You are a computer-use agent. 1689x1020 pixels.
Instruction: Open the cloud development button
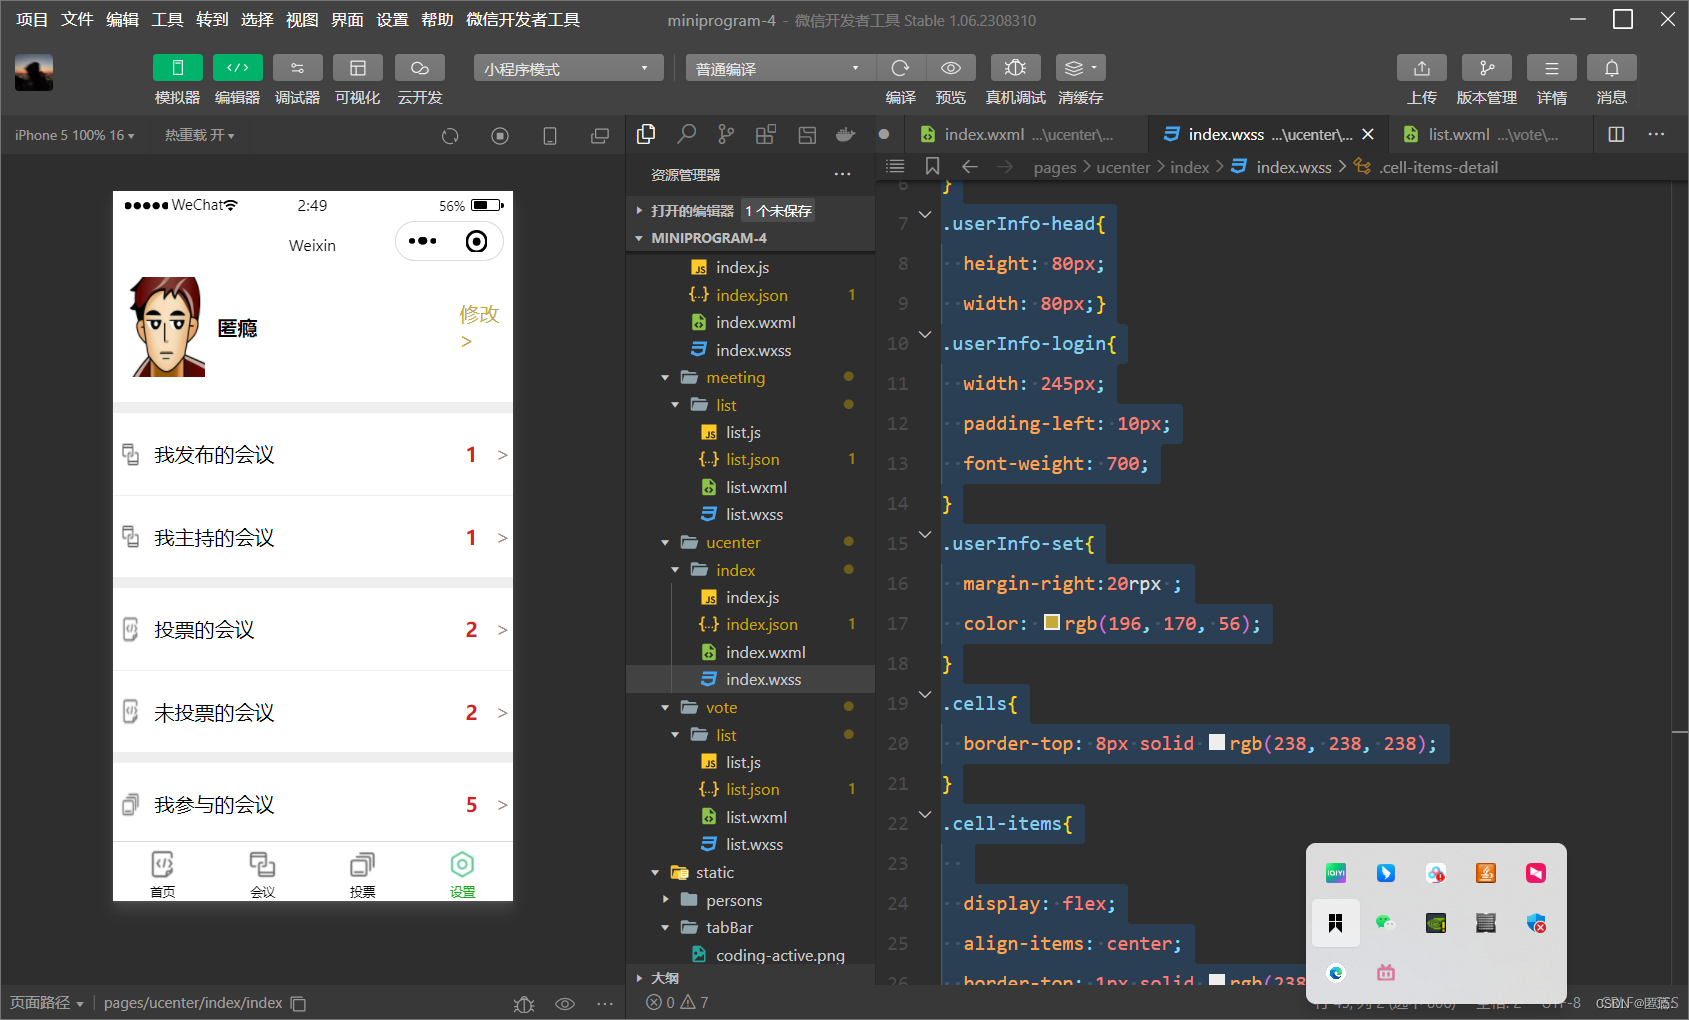click(420, 68)
